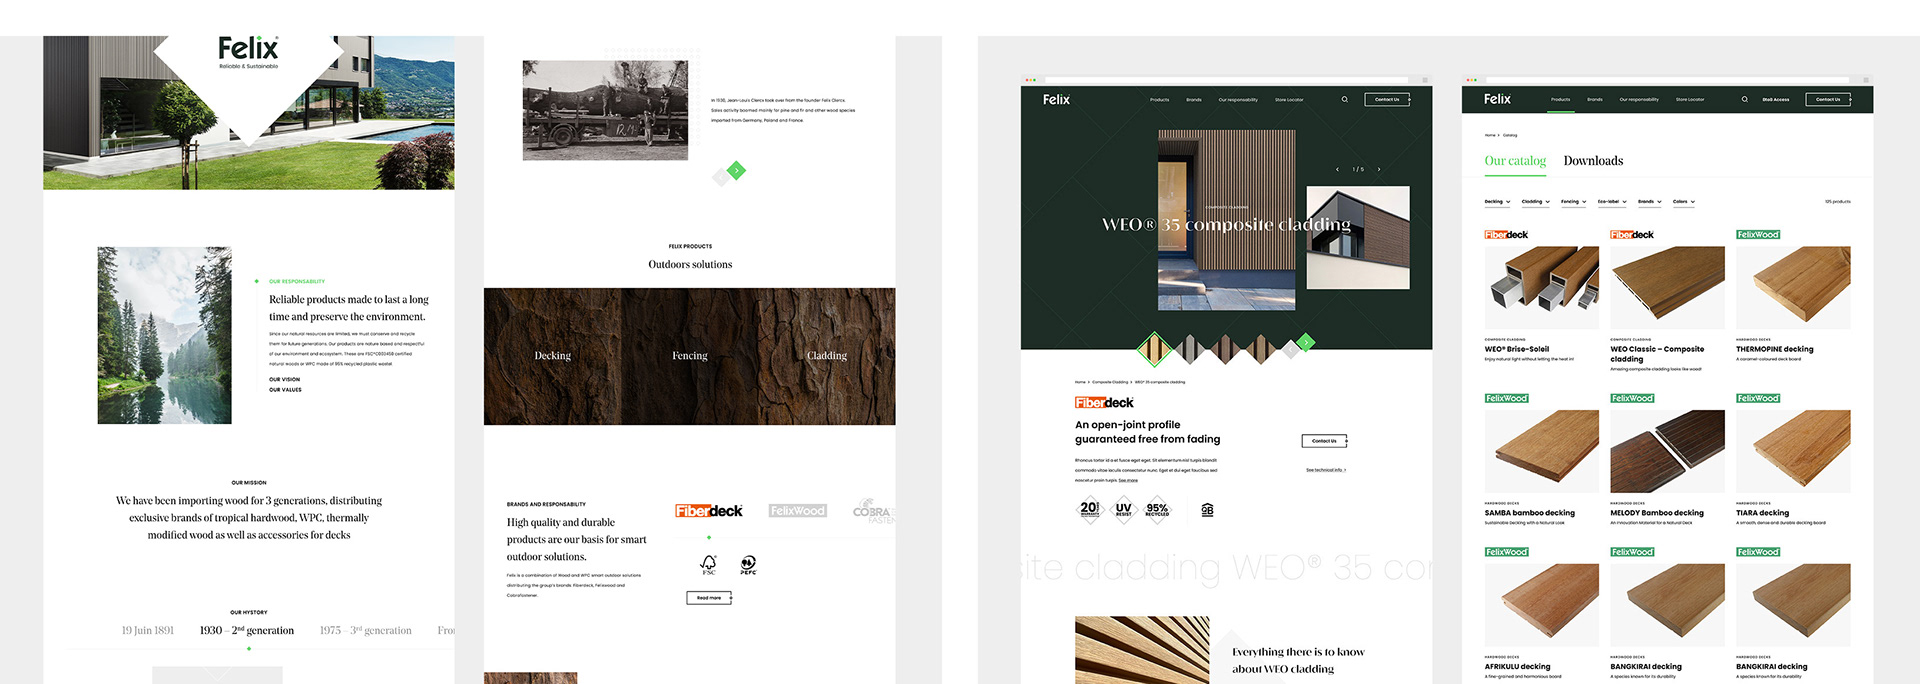Open TIARA decking product thumbnail
The height and width of the screenshot is (684, 1920).
pyautogui.click(x=1793, y=452)
